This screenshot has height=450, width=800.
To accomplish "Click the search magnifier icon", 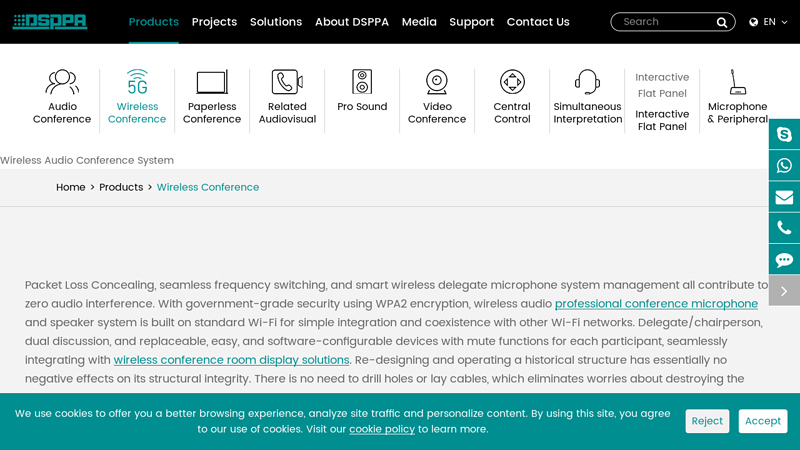I will [721, 22].
